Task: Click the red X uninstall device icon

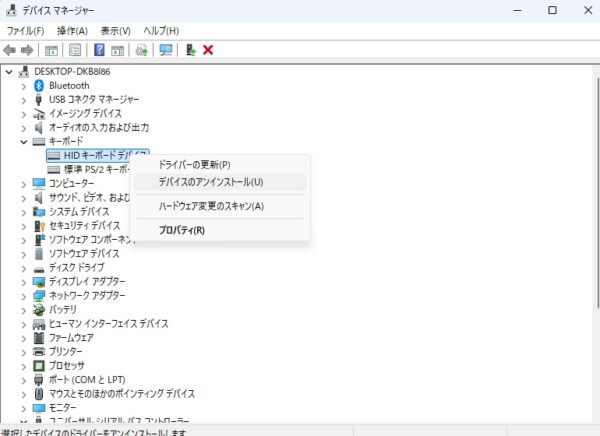Action: [208, 50]
